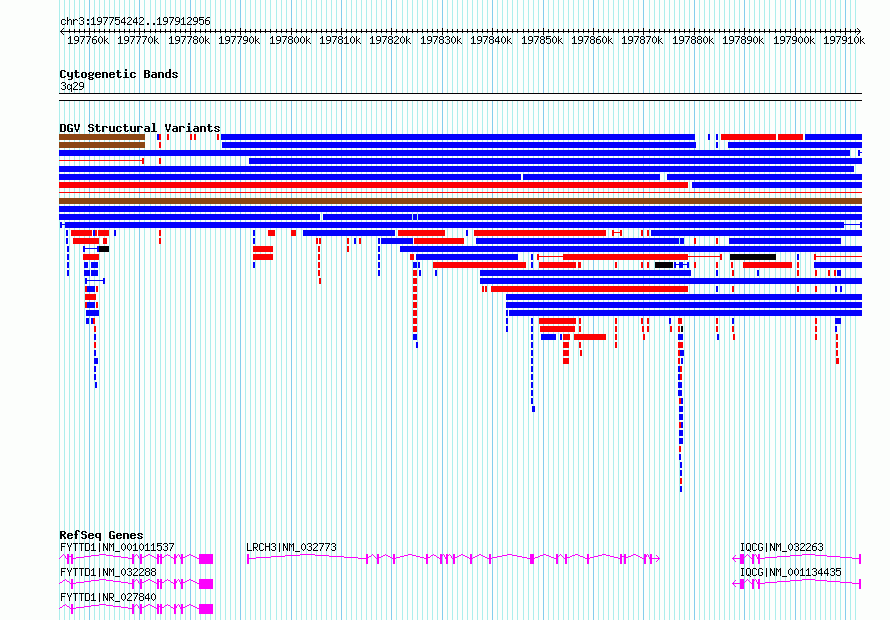Select the 197790k ruler position
The width and height of the screenshot is (890, 620).
point(239,40)
